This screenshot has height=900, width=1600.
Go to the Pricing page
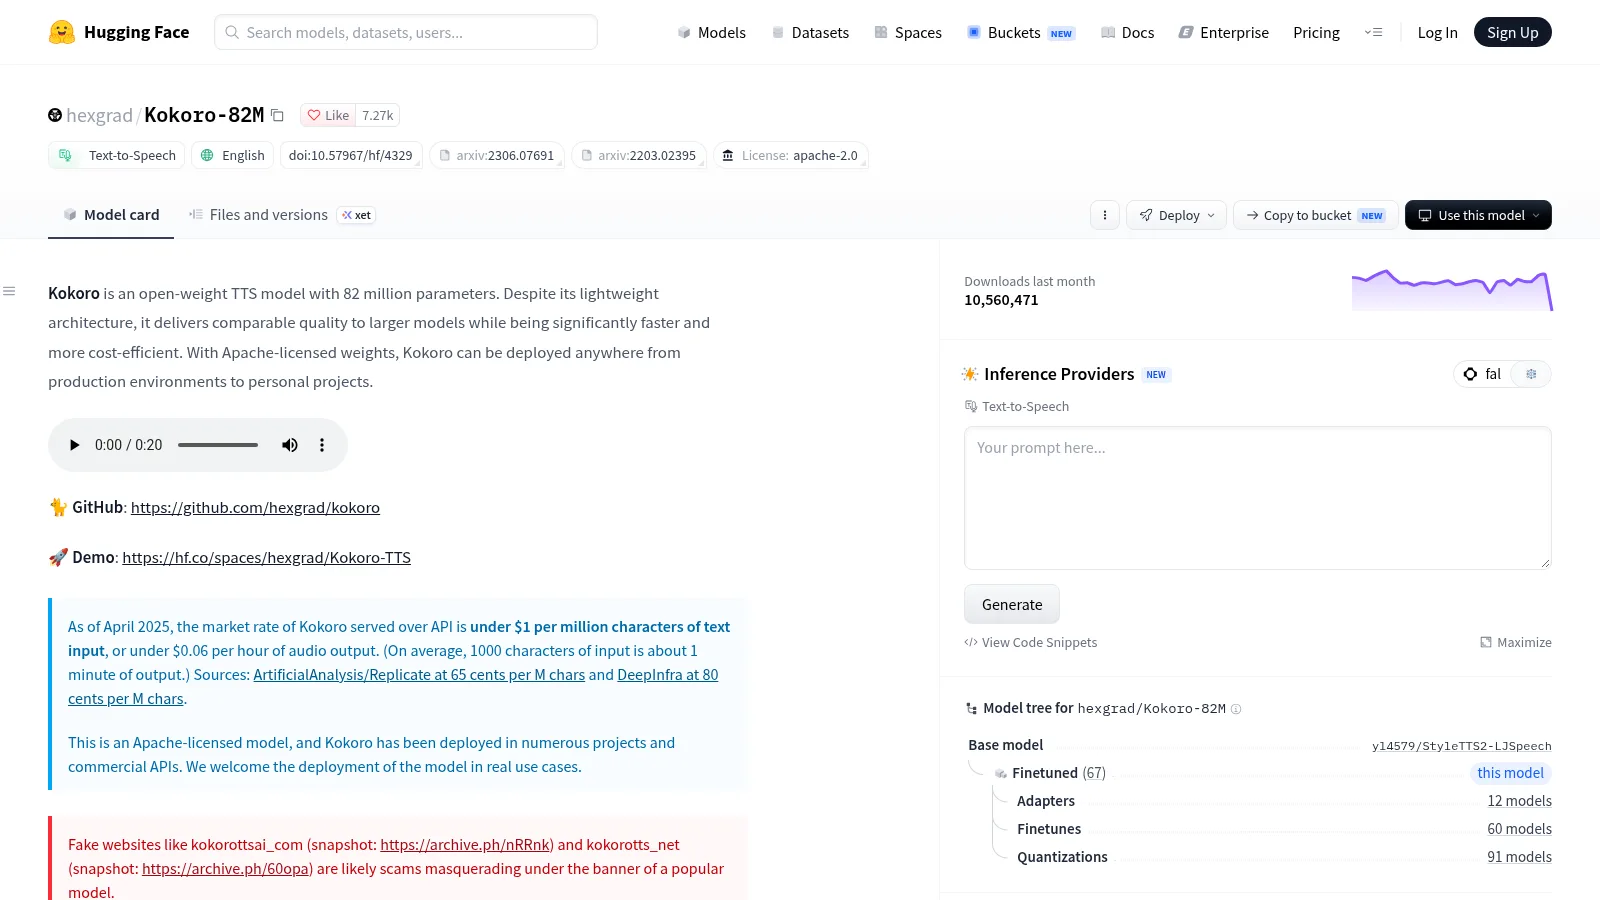pyautogui.click(x=1316, y=32)
